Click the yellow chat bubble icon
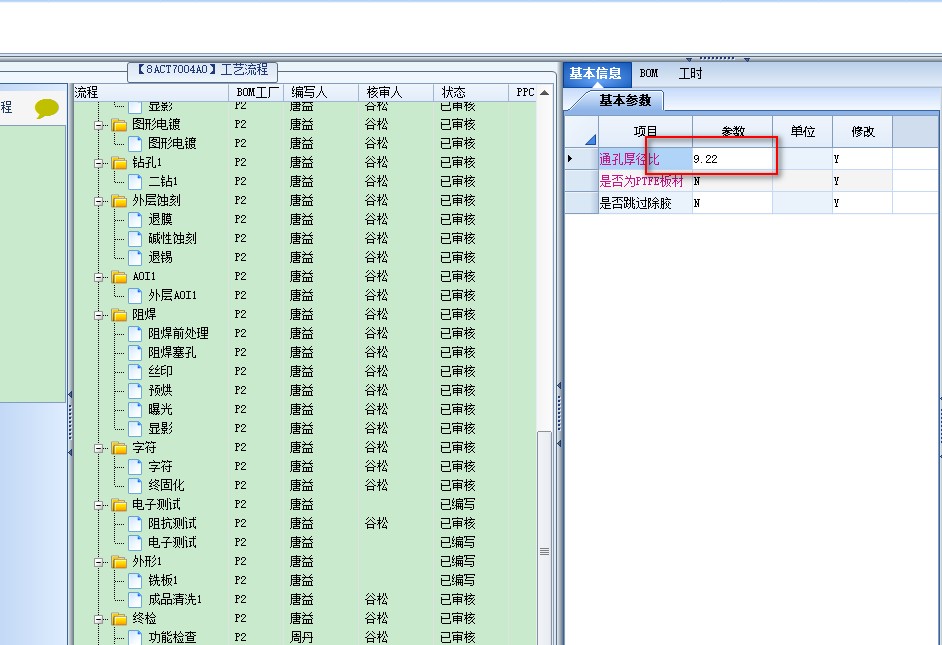The width and height of the screenshot is (942, 645). 46,109
